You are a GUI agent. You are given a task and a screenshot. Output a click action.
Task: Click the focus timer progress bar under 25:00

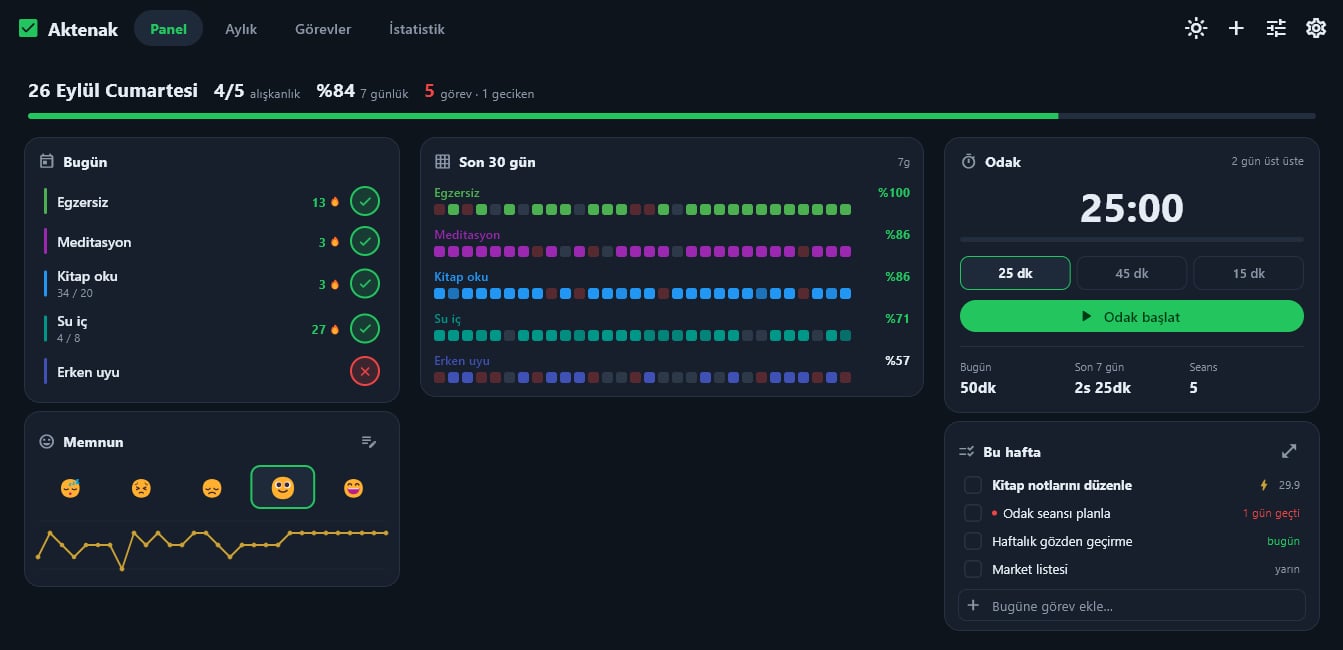pos(1132,240)
